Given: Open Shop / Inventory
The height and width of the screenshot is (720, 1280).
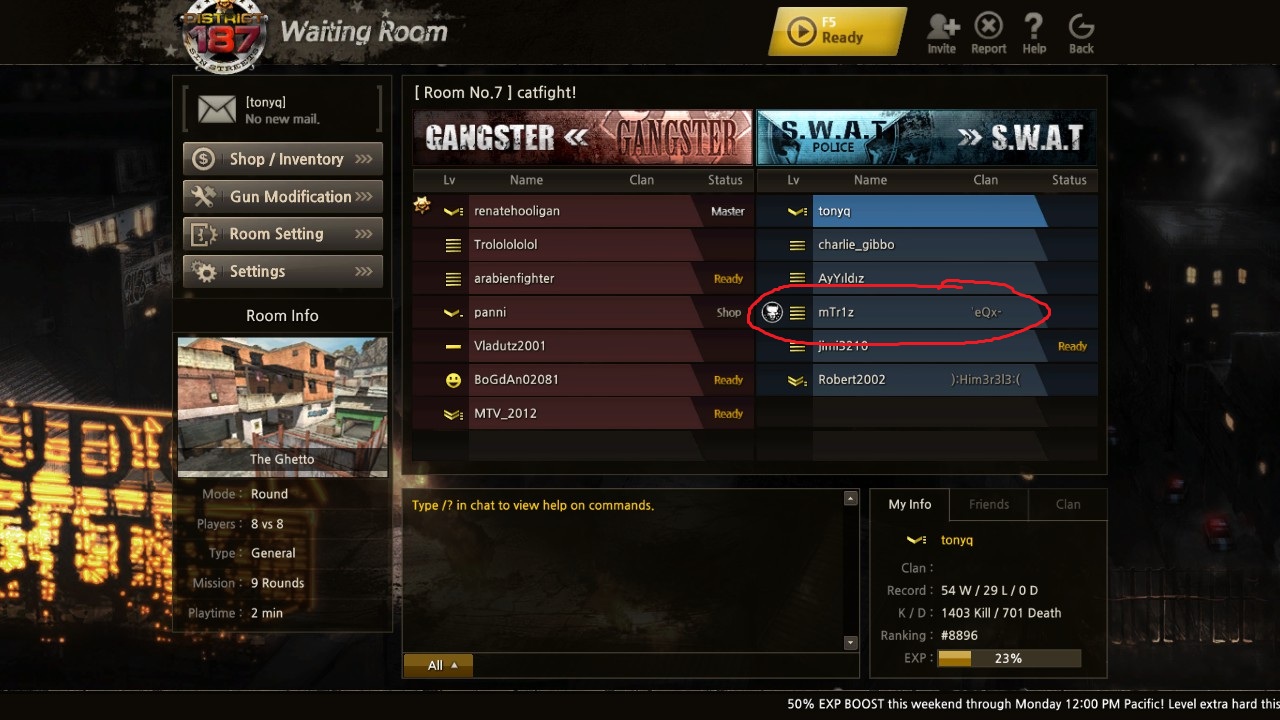Looking at the screenshot, I should coord(283,159).
